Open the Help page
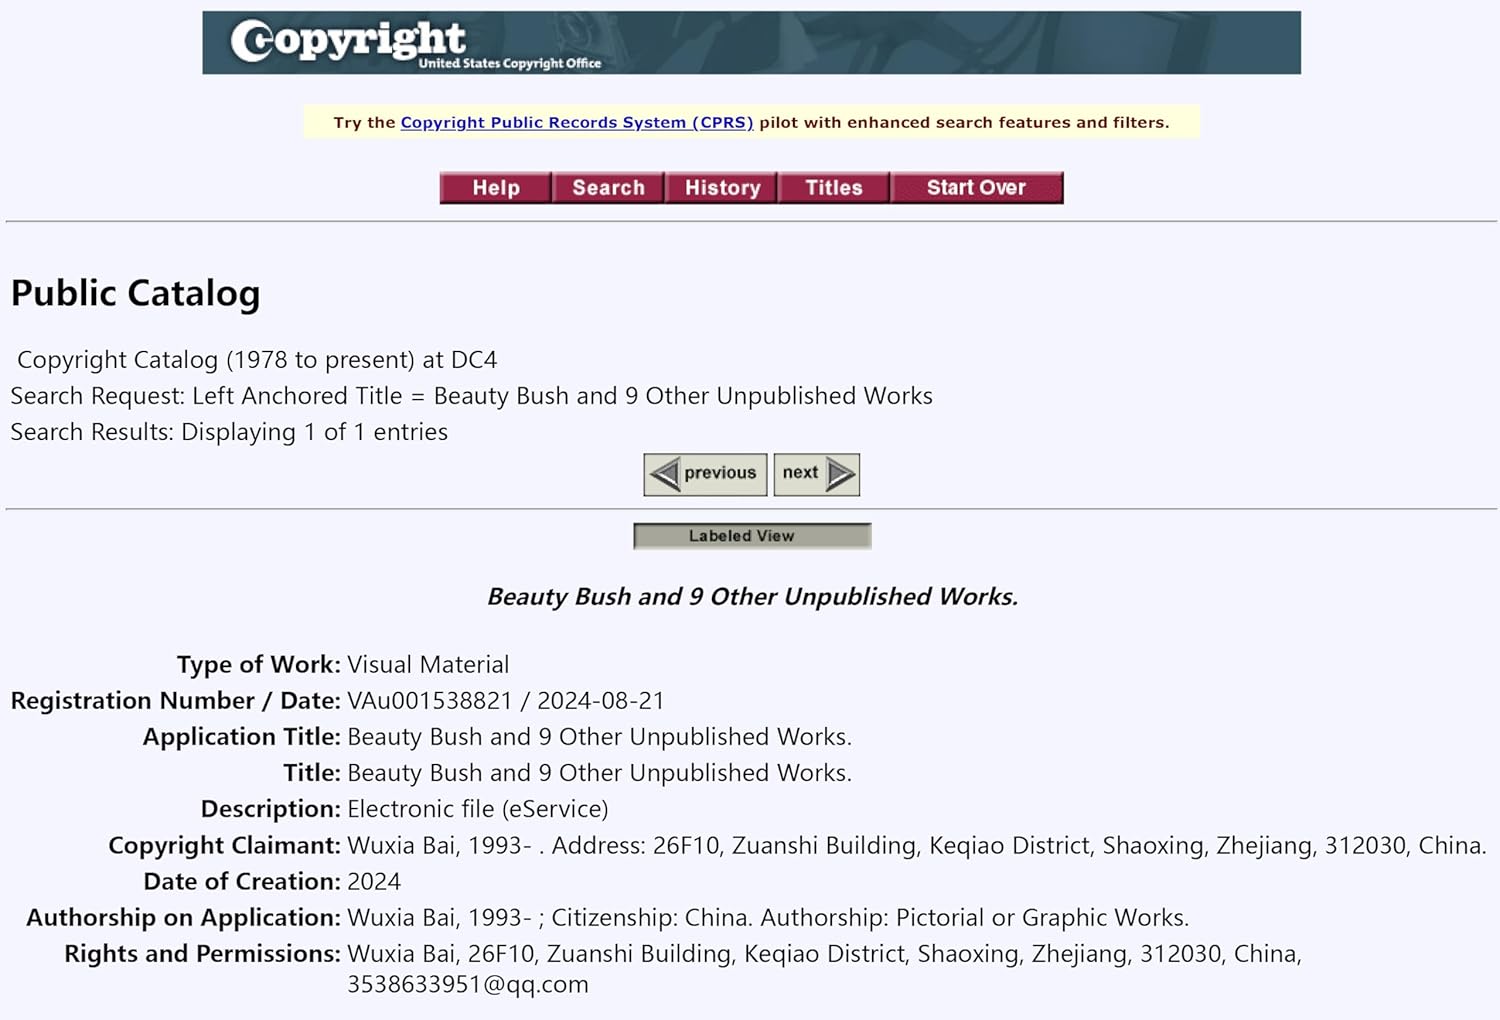This screenshot has height=1020, width=1500. pos(496,188)
